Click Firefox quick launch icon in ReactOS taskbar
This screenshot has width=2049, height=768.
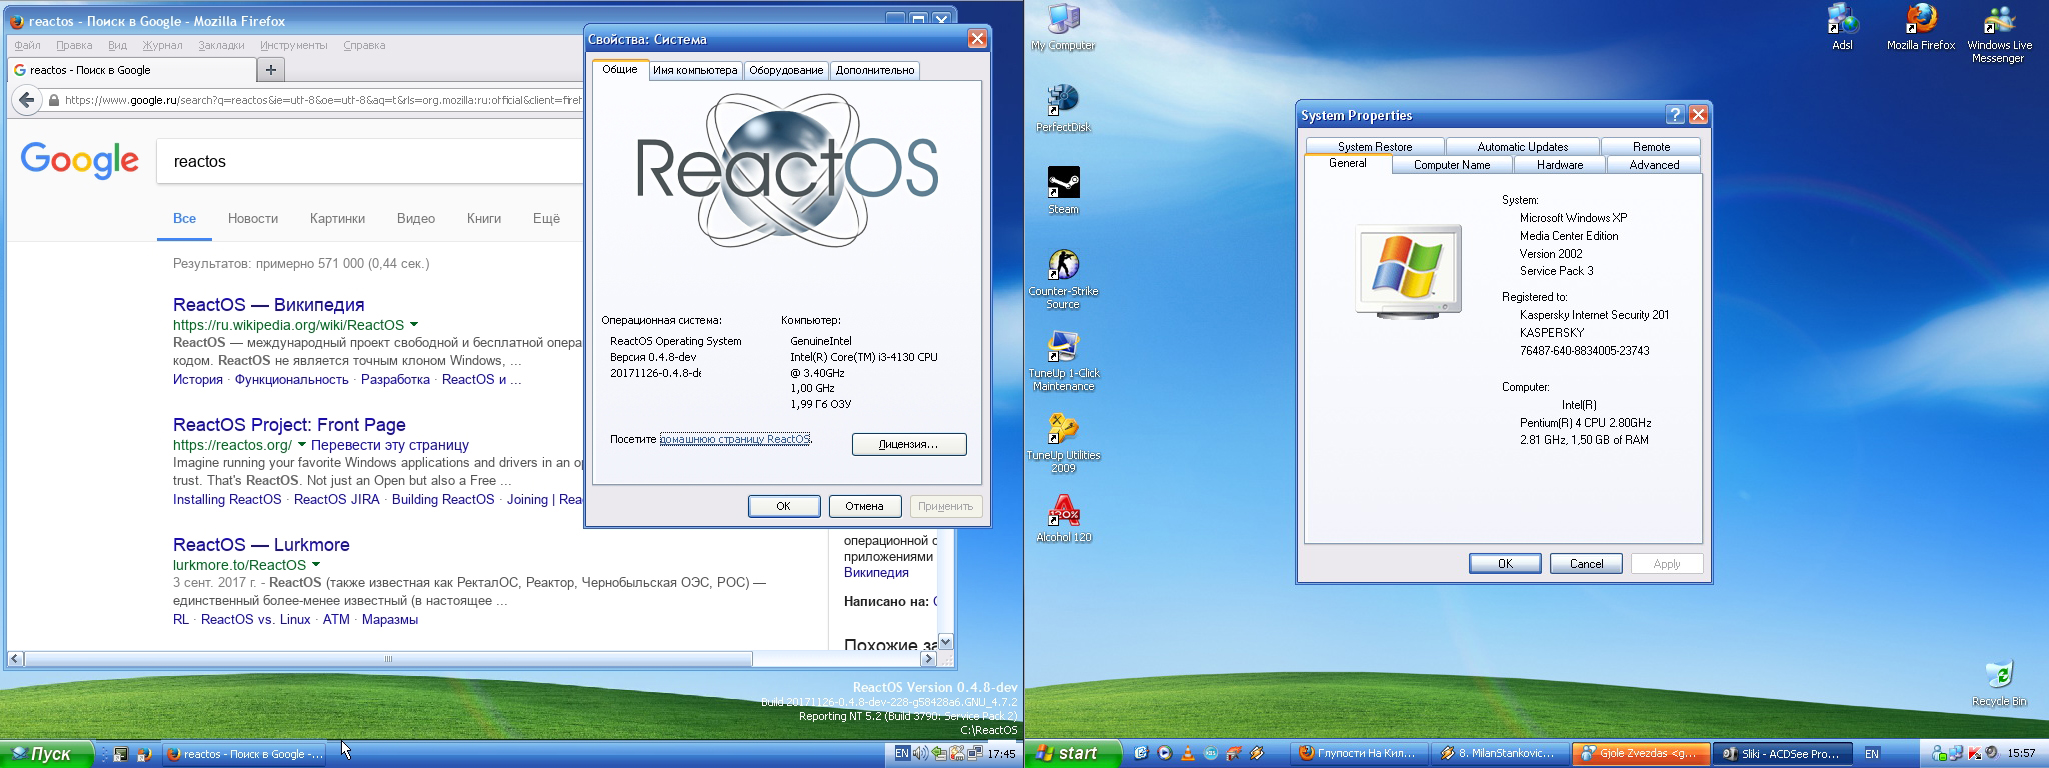tap(143, 755)
